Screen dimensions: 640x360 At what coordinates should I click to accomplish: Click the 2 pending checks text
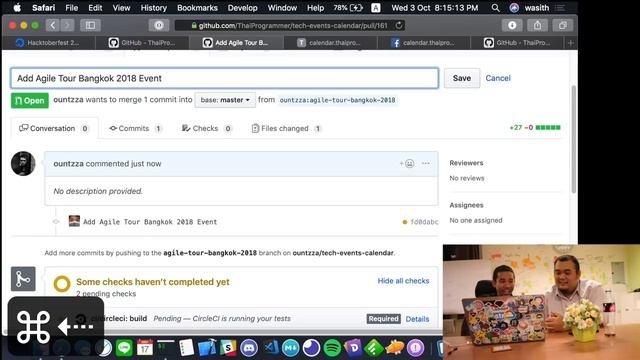tap(106, 293)
